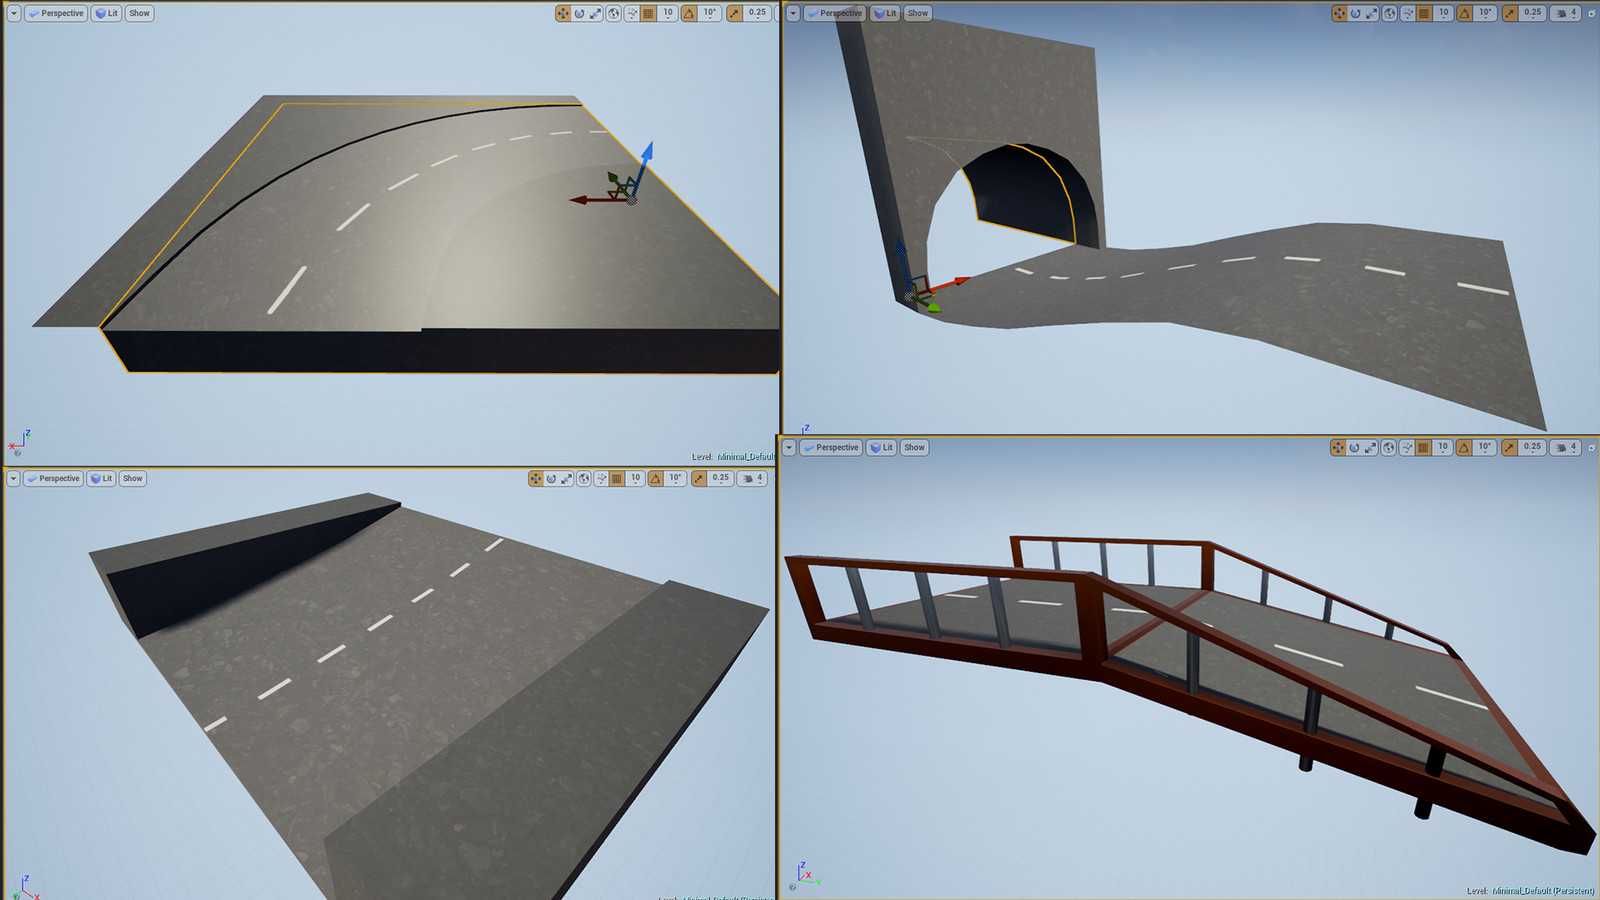Screen dimensions: 1600x900
Task: Toggle scale snapping in bridge viewport
Action: [1509, 447]
